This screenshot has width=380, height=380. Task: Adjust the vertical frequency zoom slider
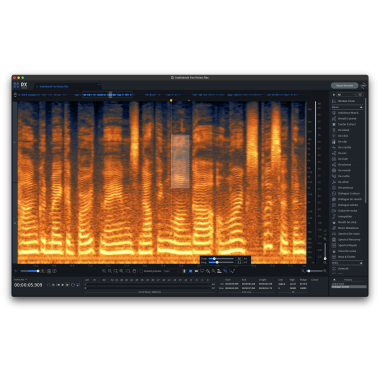click(x=325, y=251)
